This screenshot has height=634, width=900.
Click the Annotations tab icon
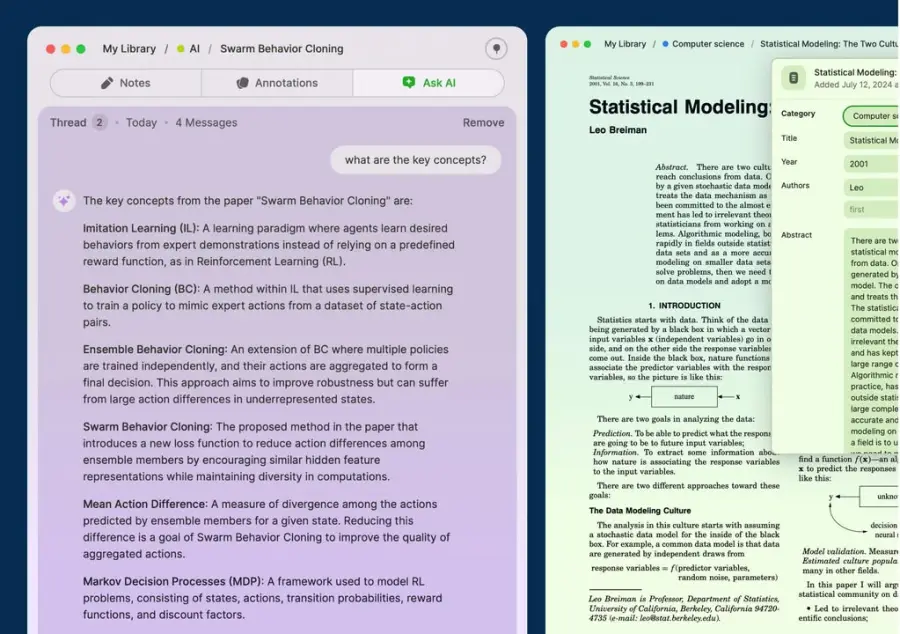pyautogui.click(x=243, y=83)
